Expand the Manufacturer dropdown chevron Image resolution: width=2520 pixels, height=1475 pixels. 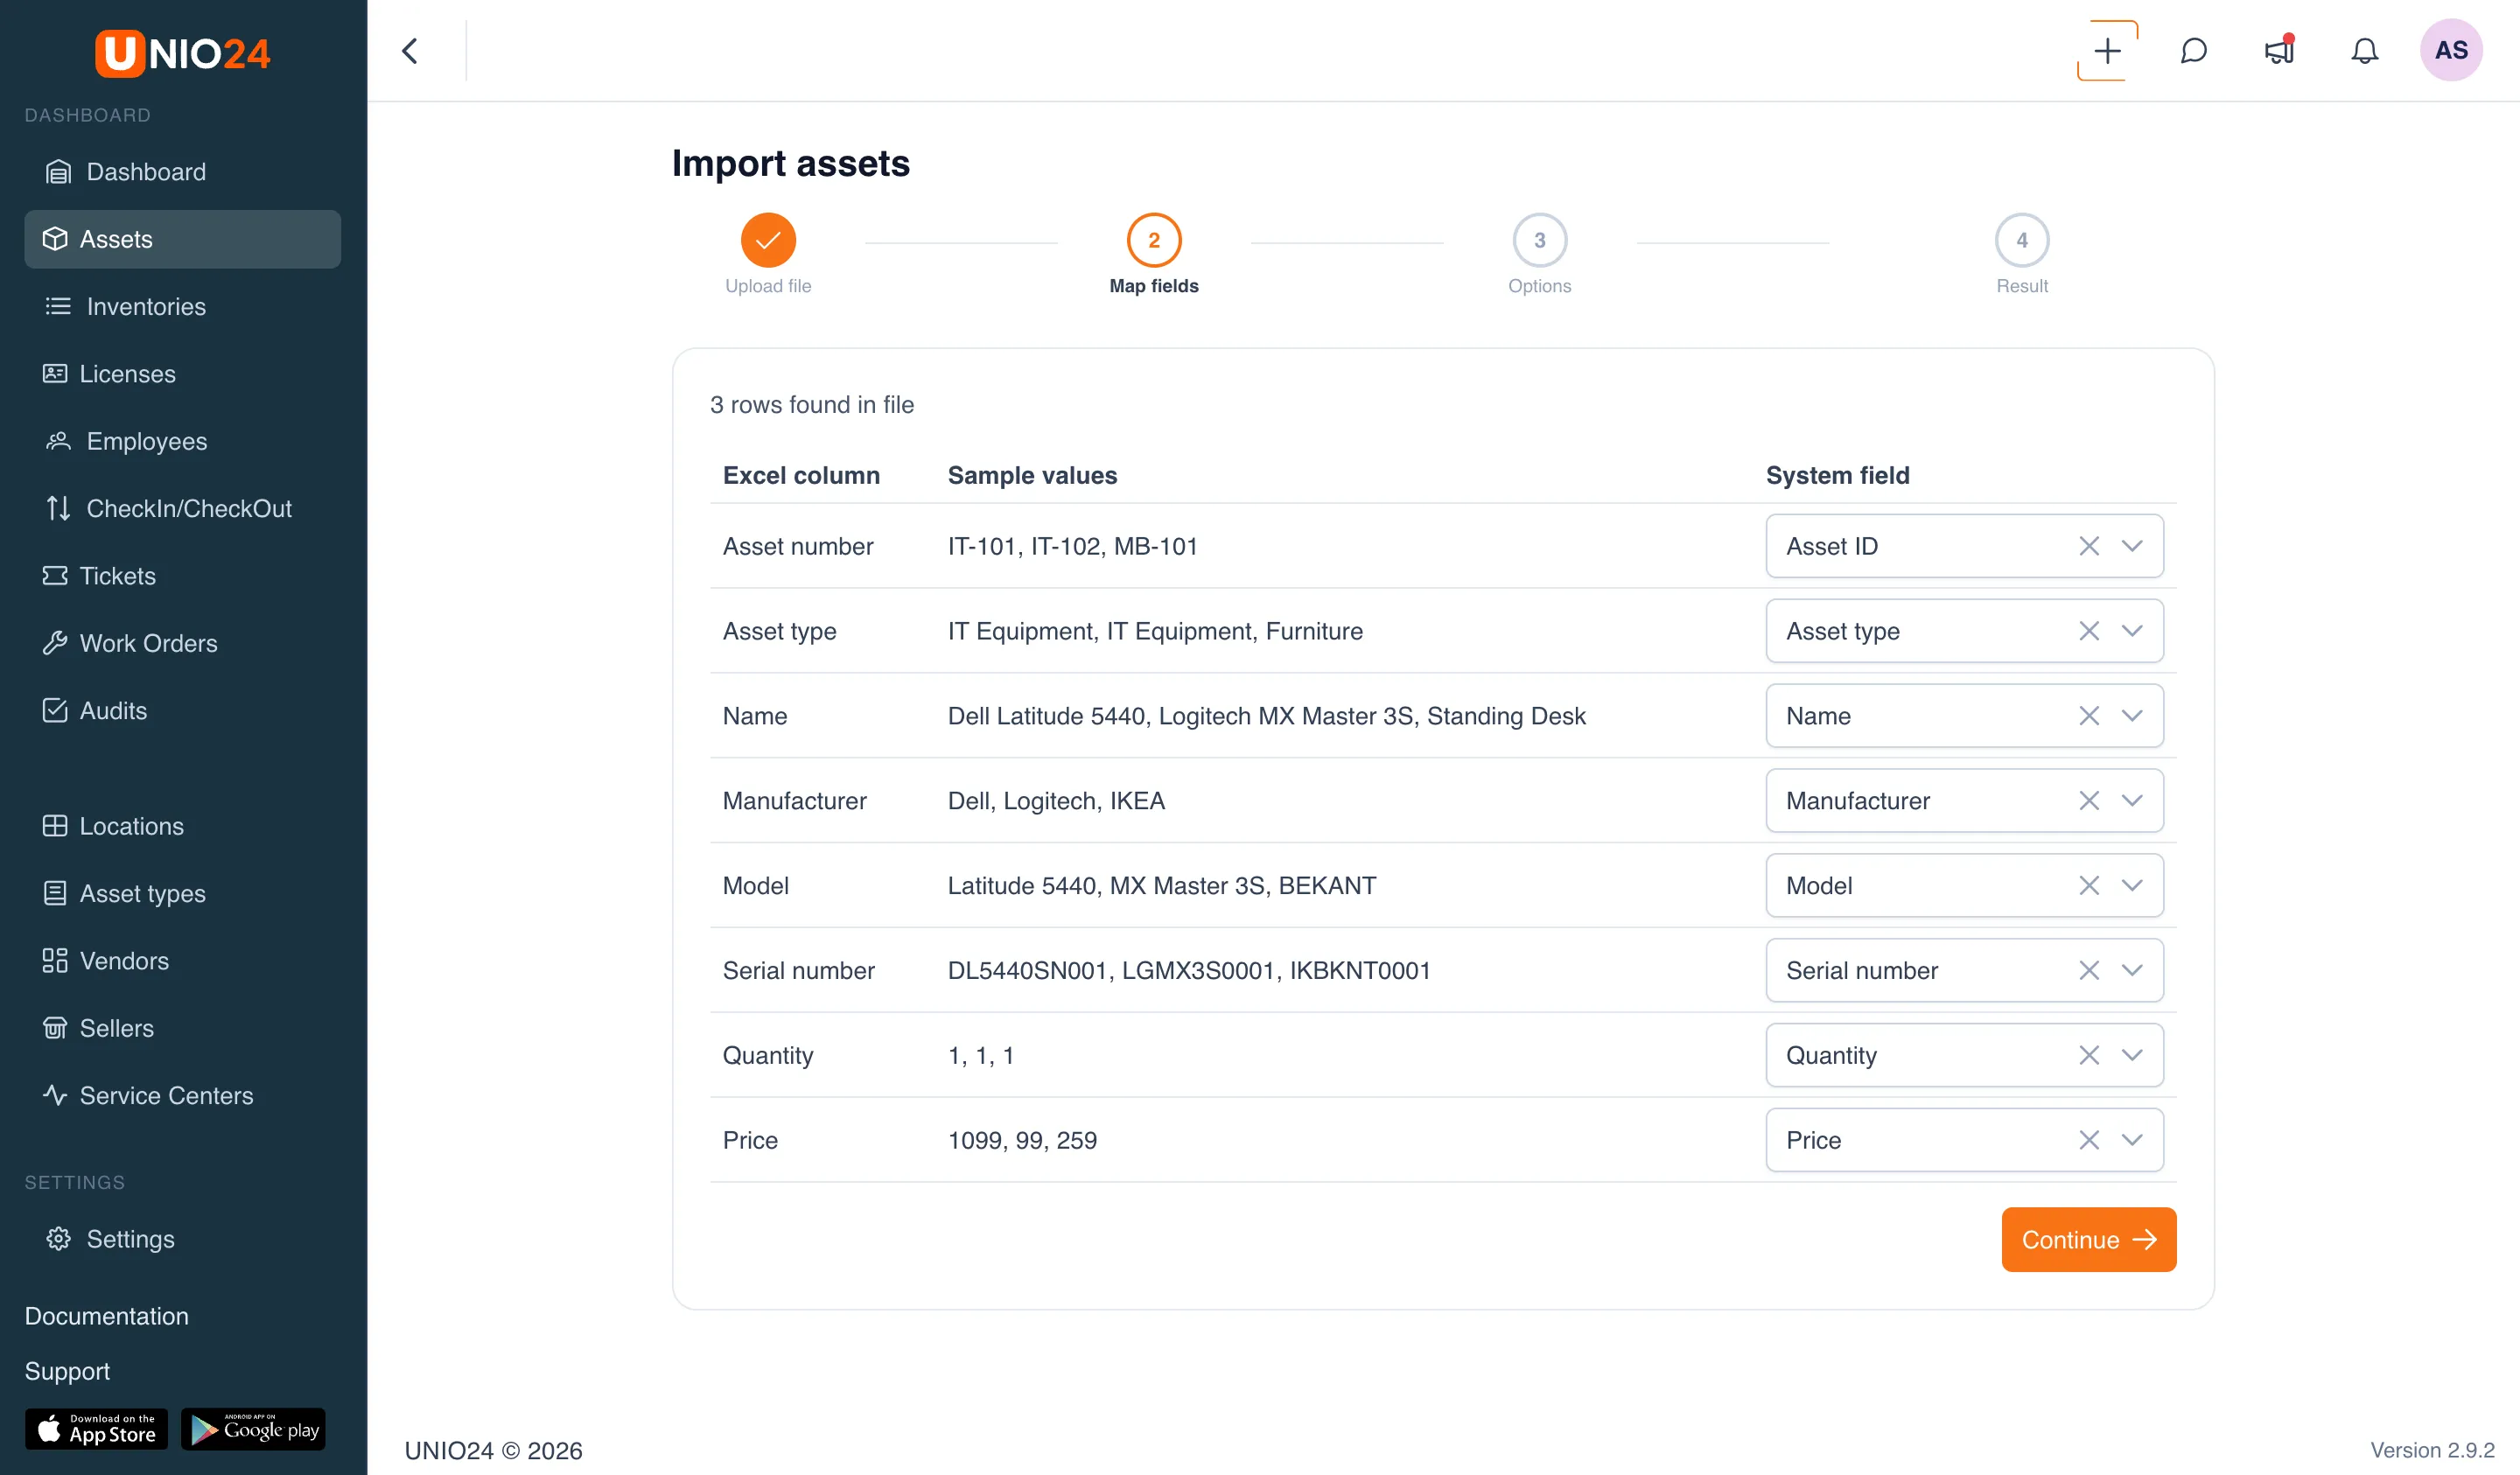point(2132,801)
